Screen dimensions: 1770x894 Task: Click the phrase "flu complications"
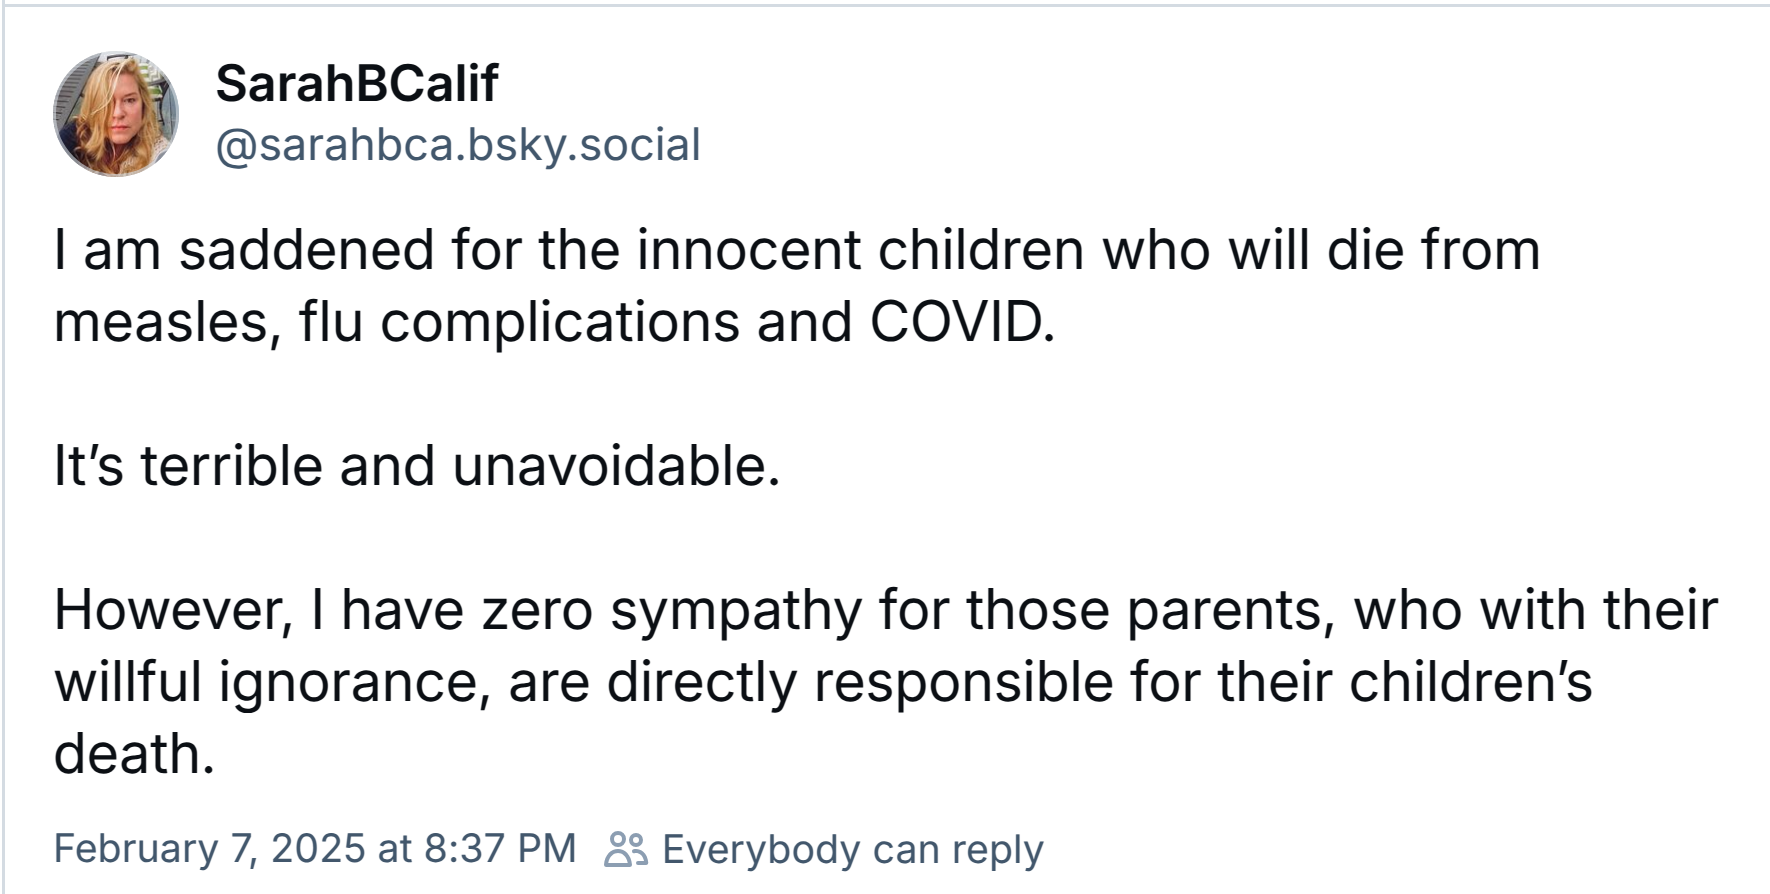(x=519, y=324)
